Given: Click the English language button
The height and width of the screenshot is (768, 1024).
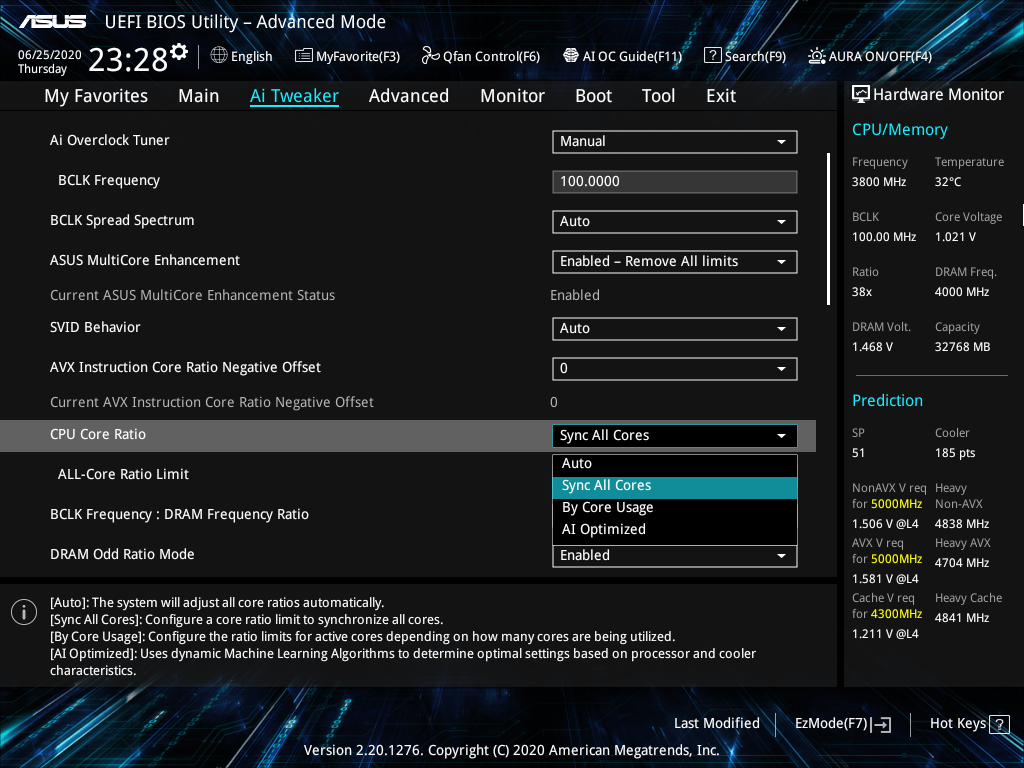Looking at the screenshot, I should pyautogui.click(x=242, y=56).
